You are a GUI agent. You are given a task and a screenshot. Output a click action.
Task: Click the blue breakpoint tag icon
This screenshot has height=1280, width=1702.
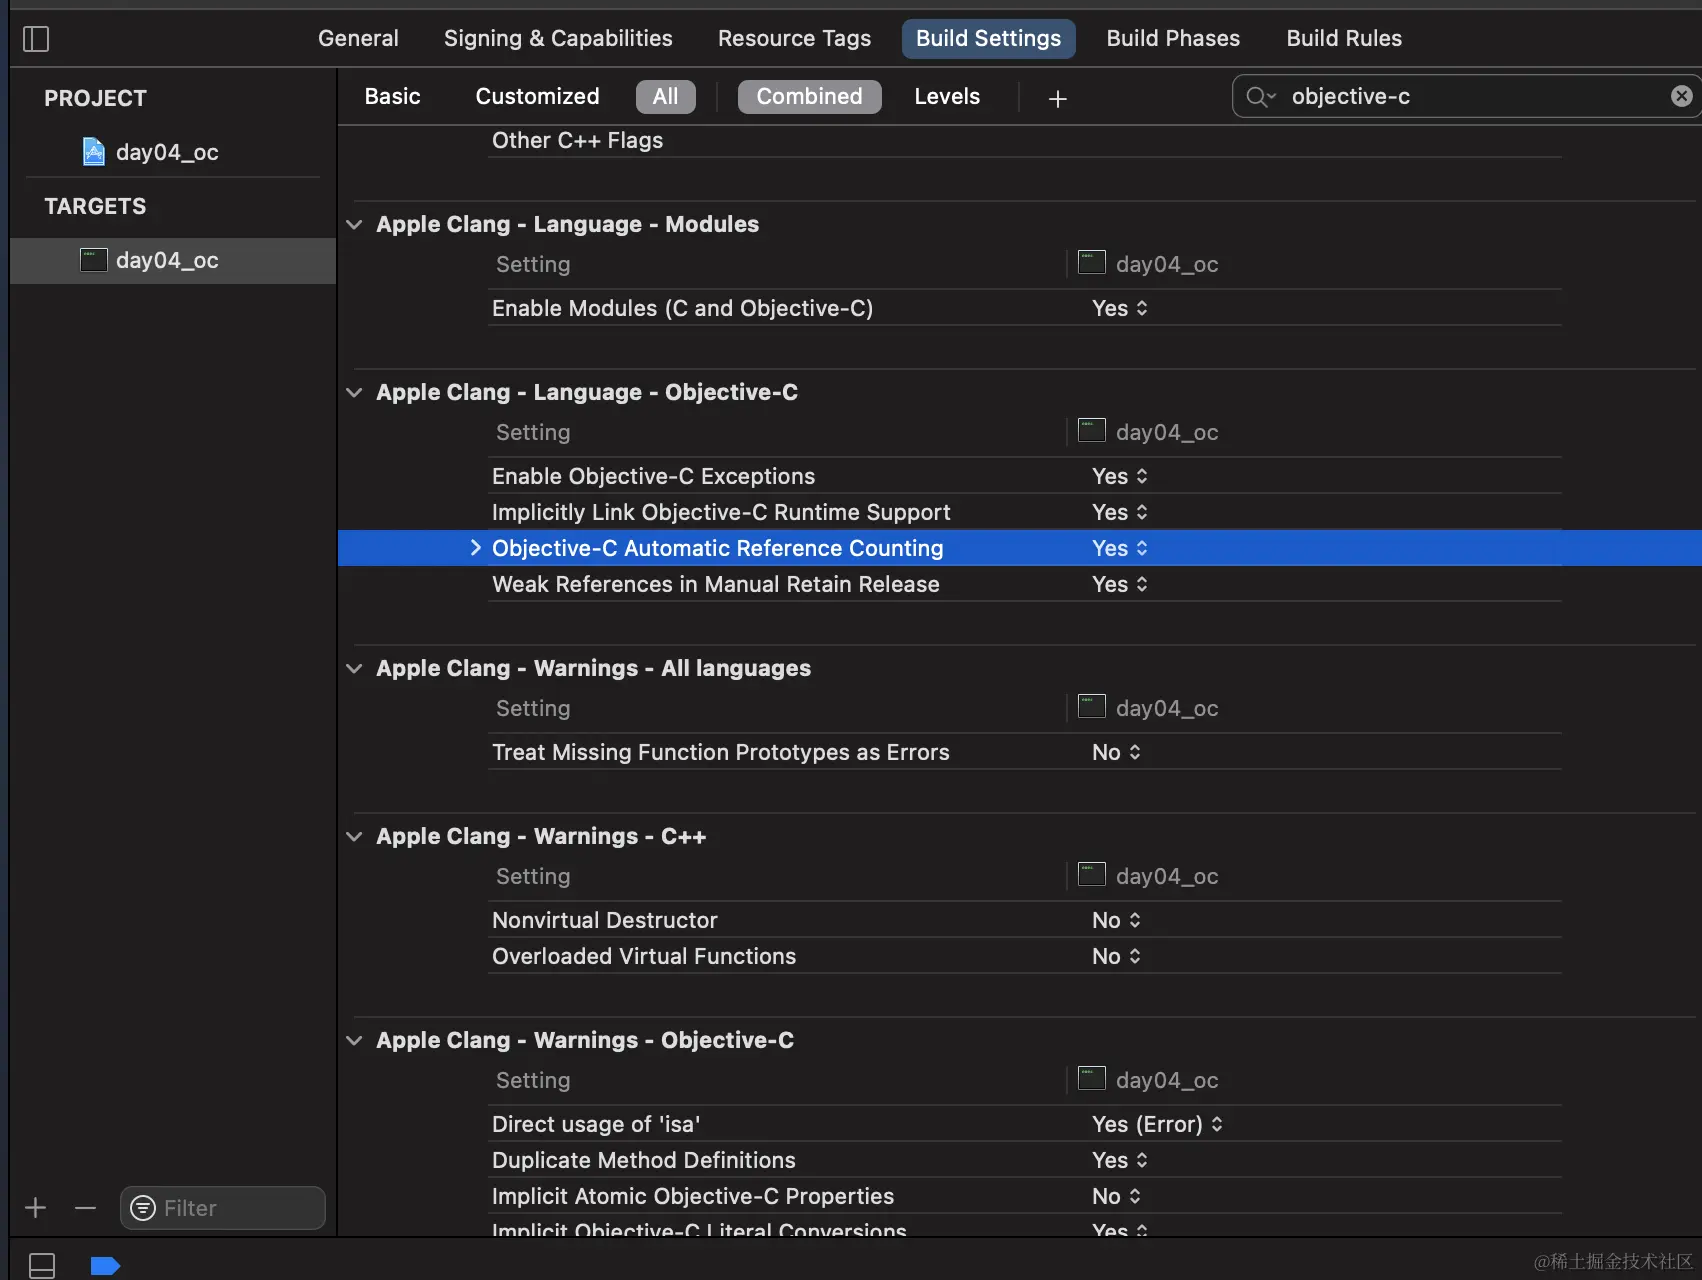(x=105, y=1266)
